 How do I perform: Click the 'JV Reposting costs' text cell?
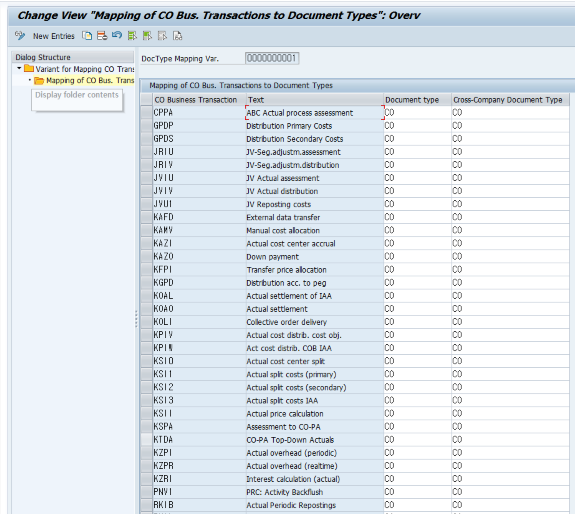tap(314, 204)
